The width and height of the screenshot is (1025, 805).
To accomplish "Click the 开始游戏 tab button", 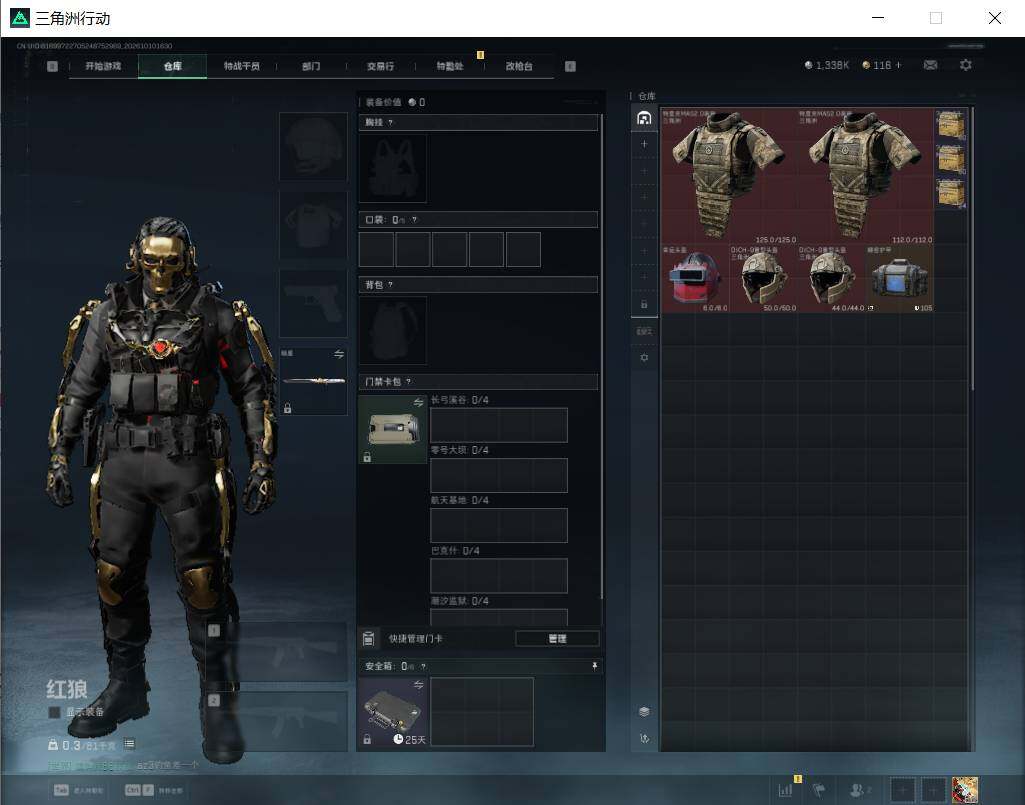I will tap(103, 66).
